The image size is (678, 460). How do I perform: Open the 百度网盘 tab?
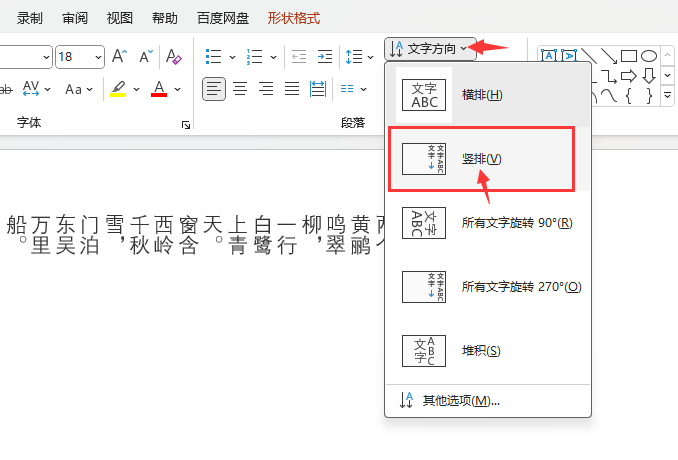223,18
